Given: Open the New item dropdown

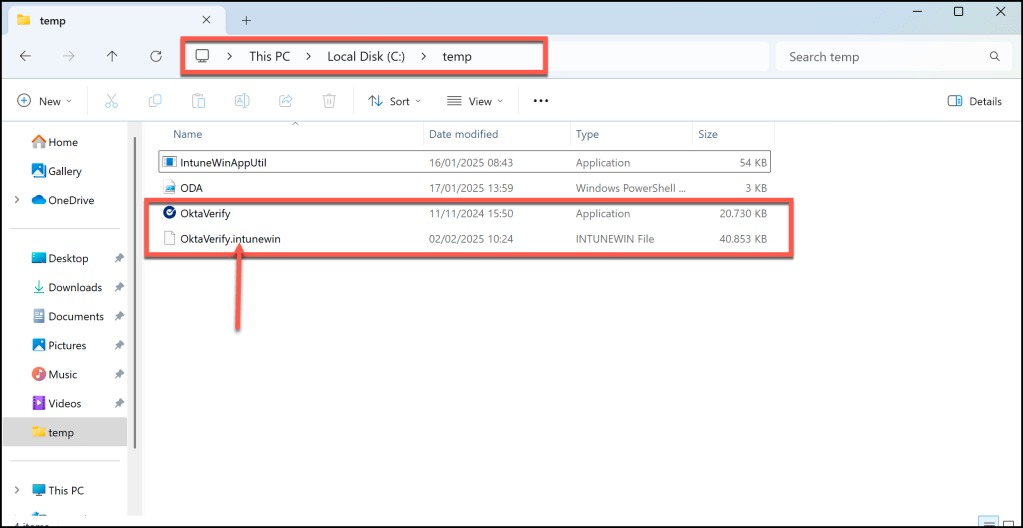Looking at the screenshot, I should click(x=45, y=101).
